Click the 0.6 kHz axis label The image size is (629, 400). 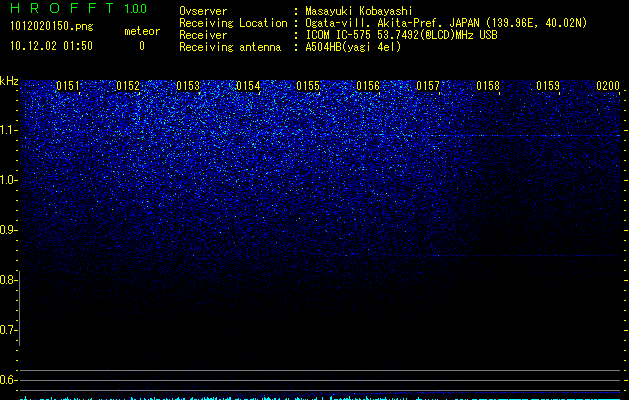click(8, 380)
